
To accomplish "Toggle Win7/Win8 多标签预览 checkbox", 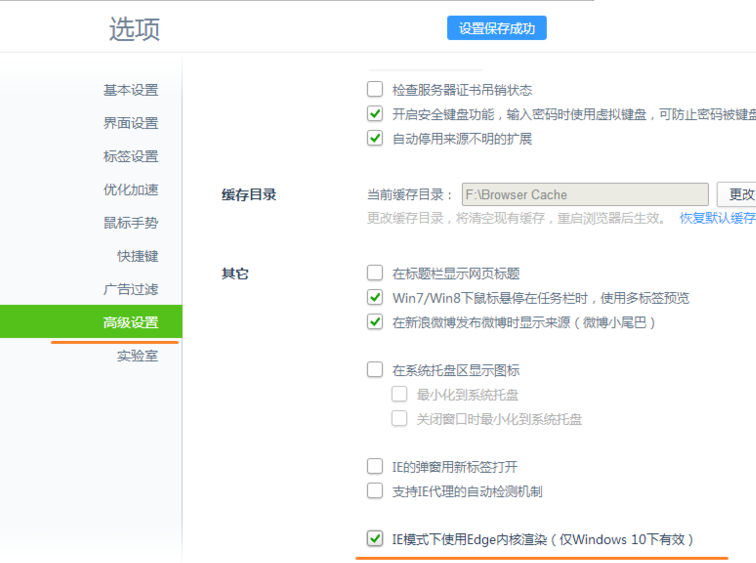I will tap(375, 297).
